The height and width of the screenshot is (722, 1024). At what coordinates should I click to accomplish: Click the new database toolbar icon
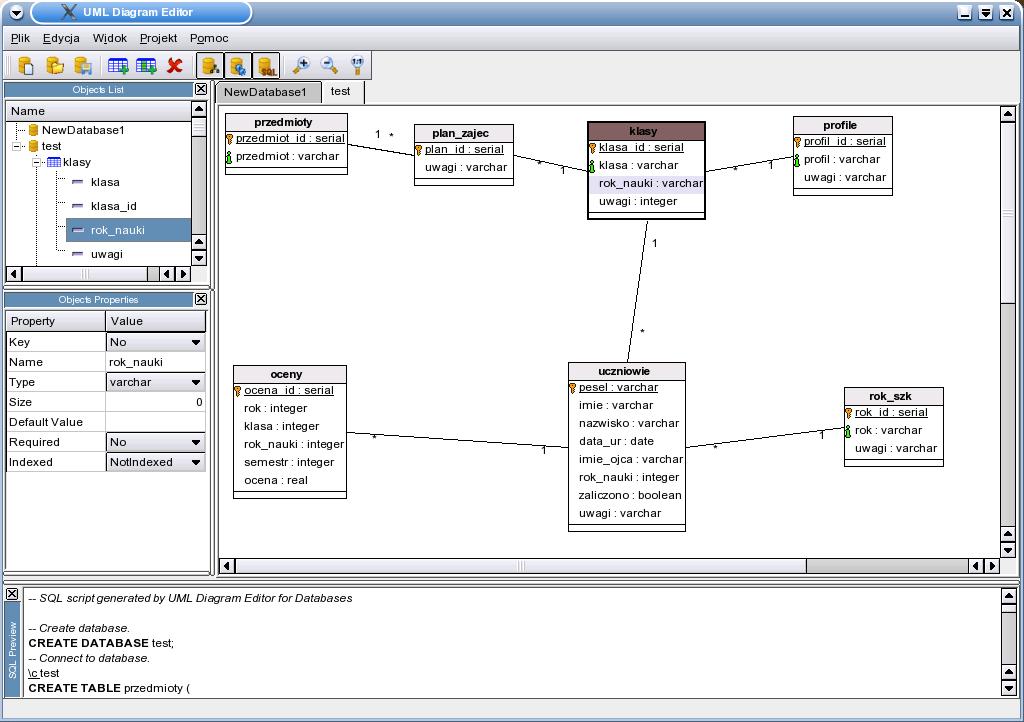26,66
